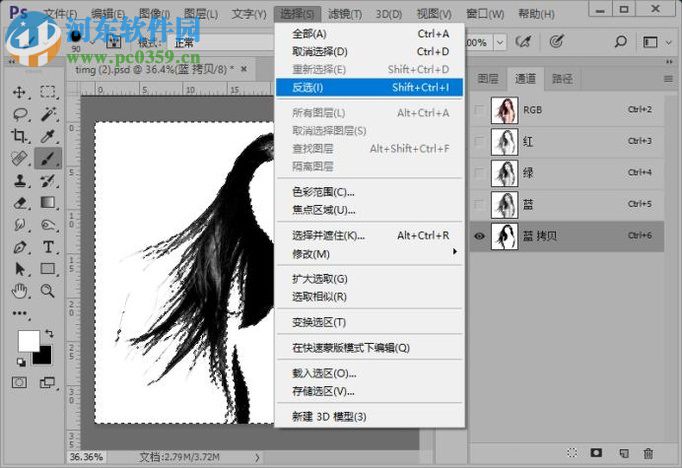Close the timg (2).psd document tab

tap(244, 69)
